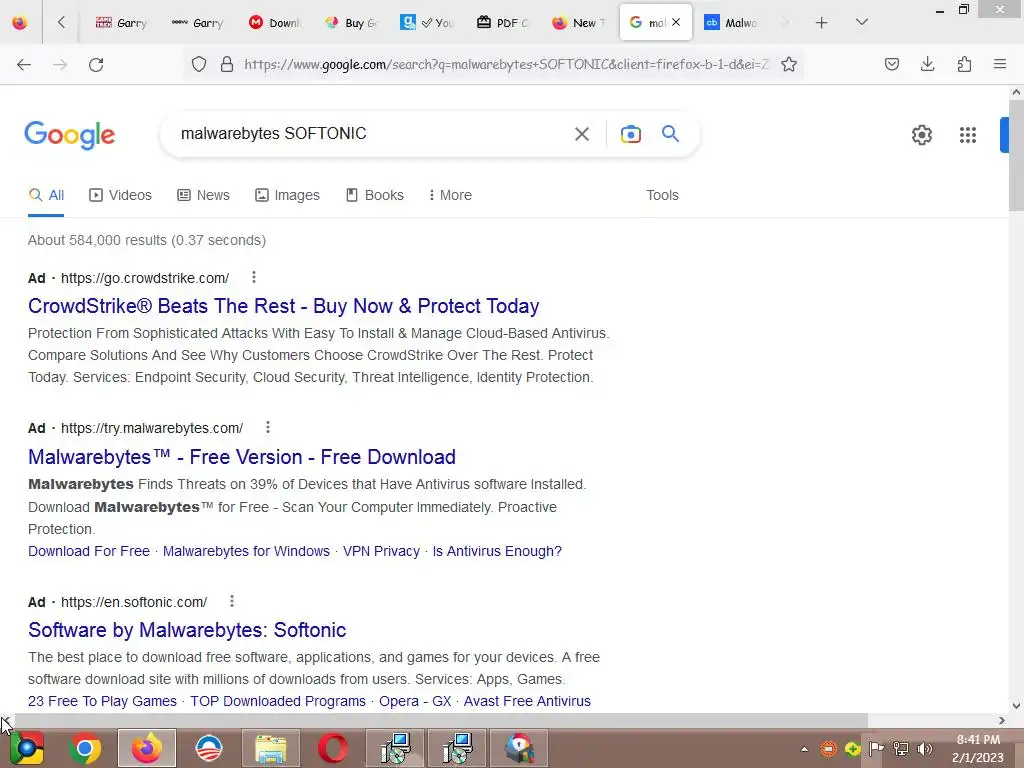
Task: Open File Explorer folder in taskbar
Action: 270,748
